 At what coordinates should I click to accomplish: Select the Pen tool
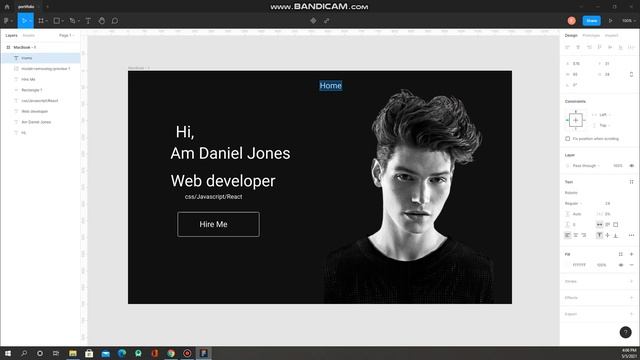[x=73, y=20]
